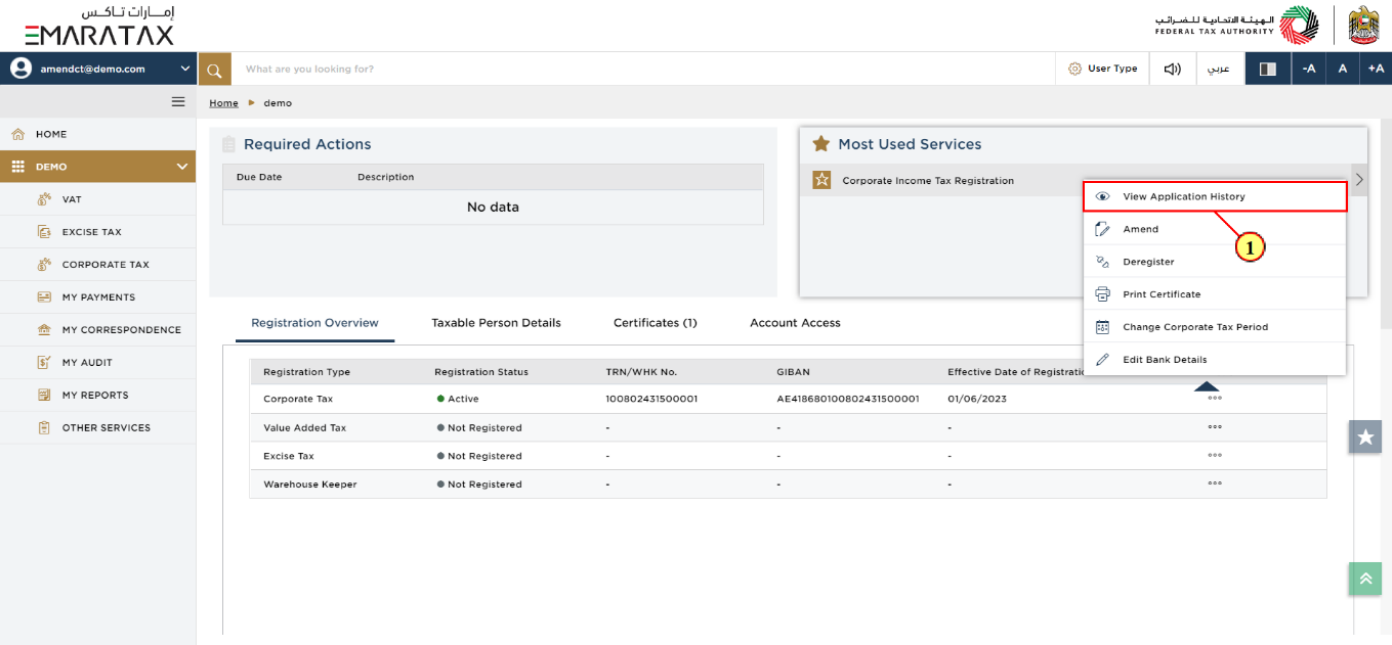Select Print Certificate menu entry
This screenshot has height=645, width=1392.
1215,294
